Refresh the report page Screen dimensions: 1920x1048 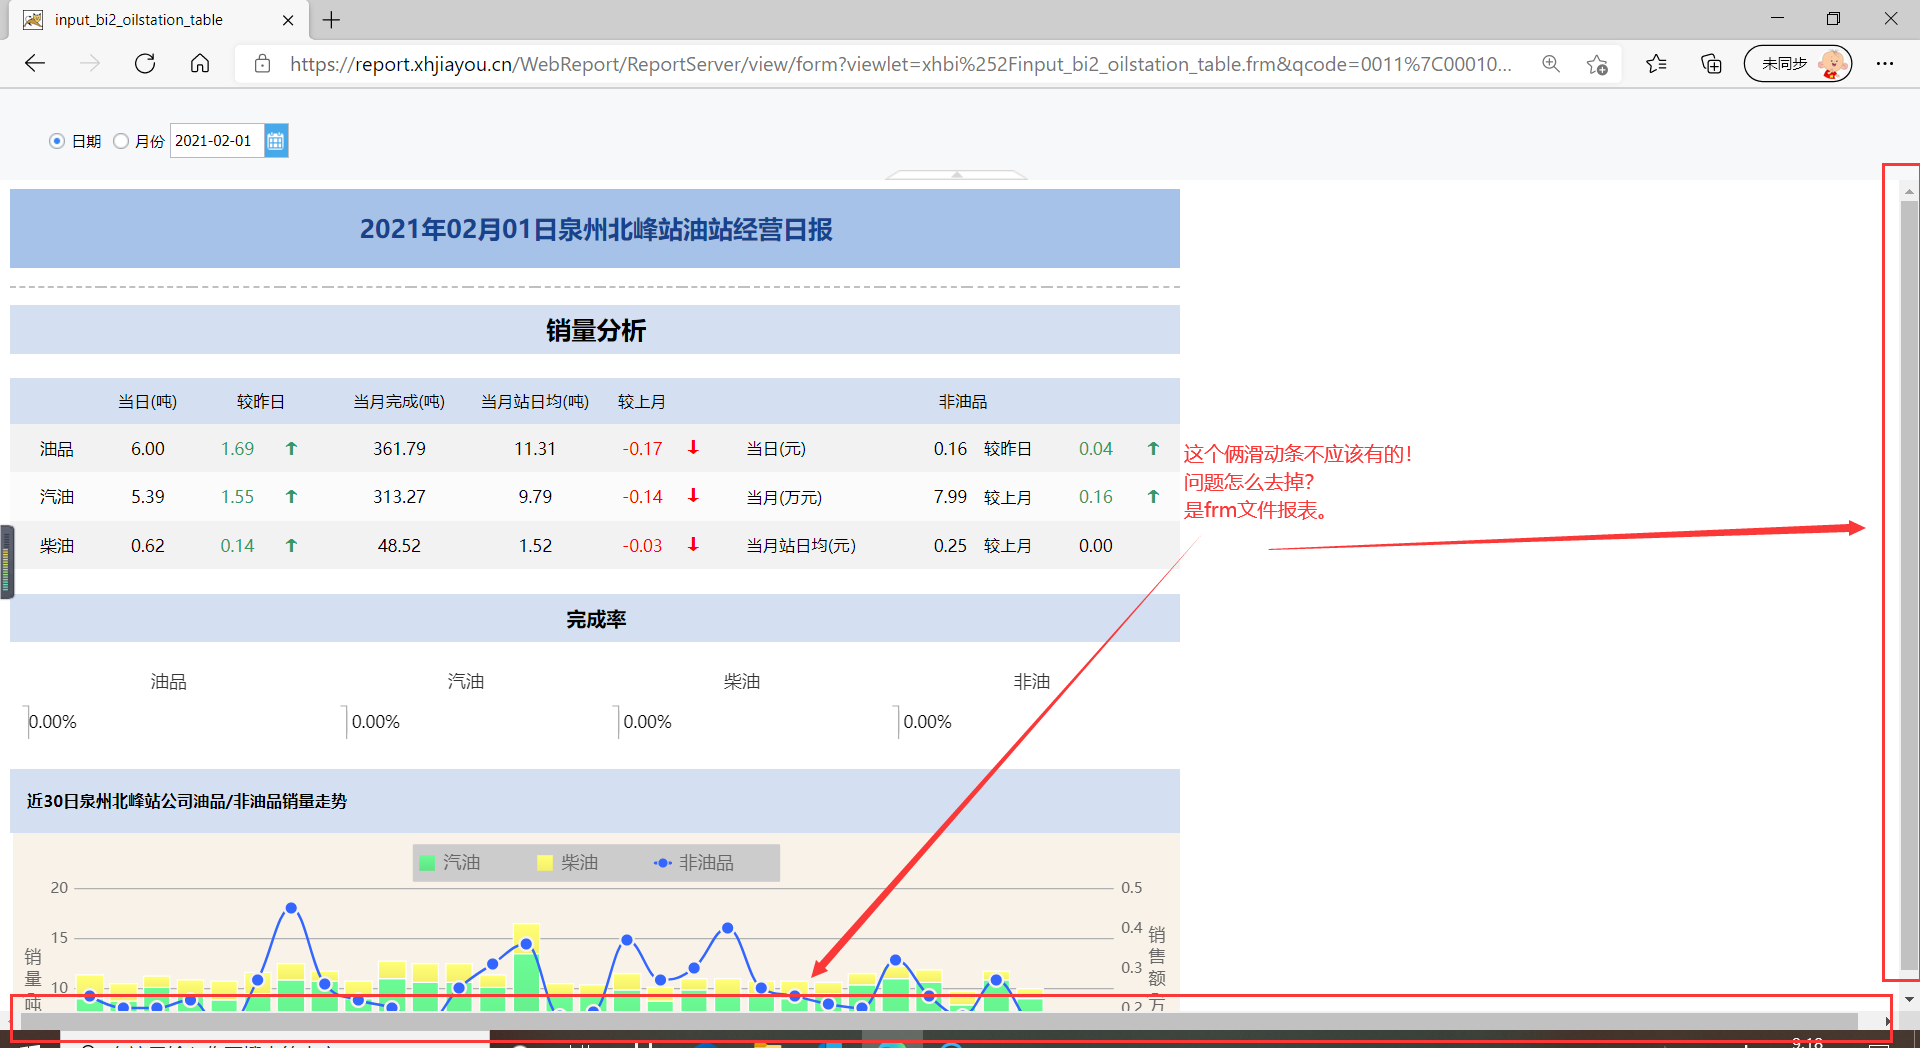145,64
